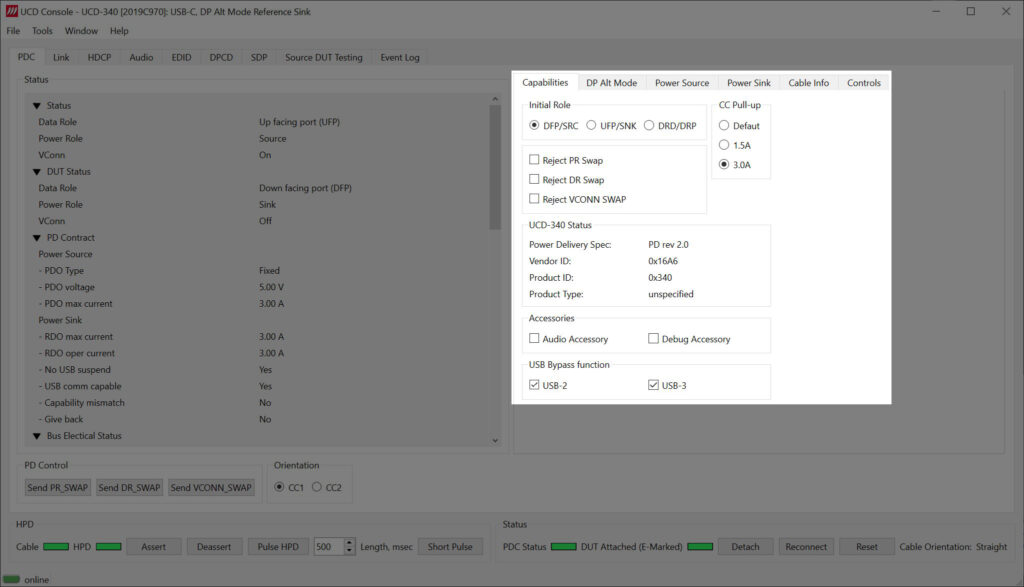Image resolution: width=1024 pixels, height=587 pixels.
Task: Switch to the DP Alt Mode tab
Action: click(x=611, y=83)
